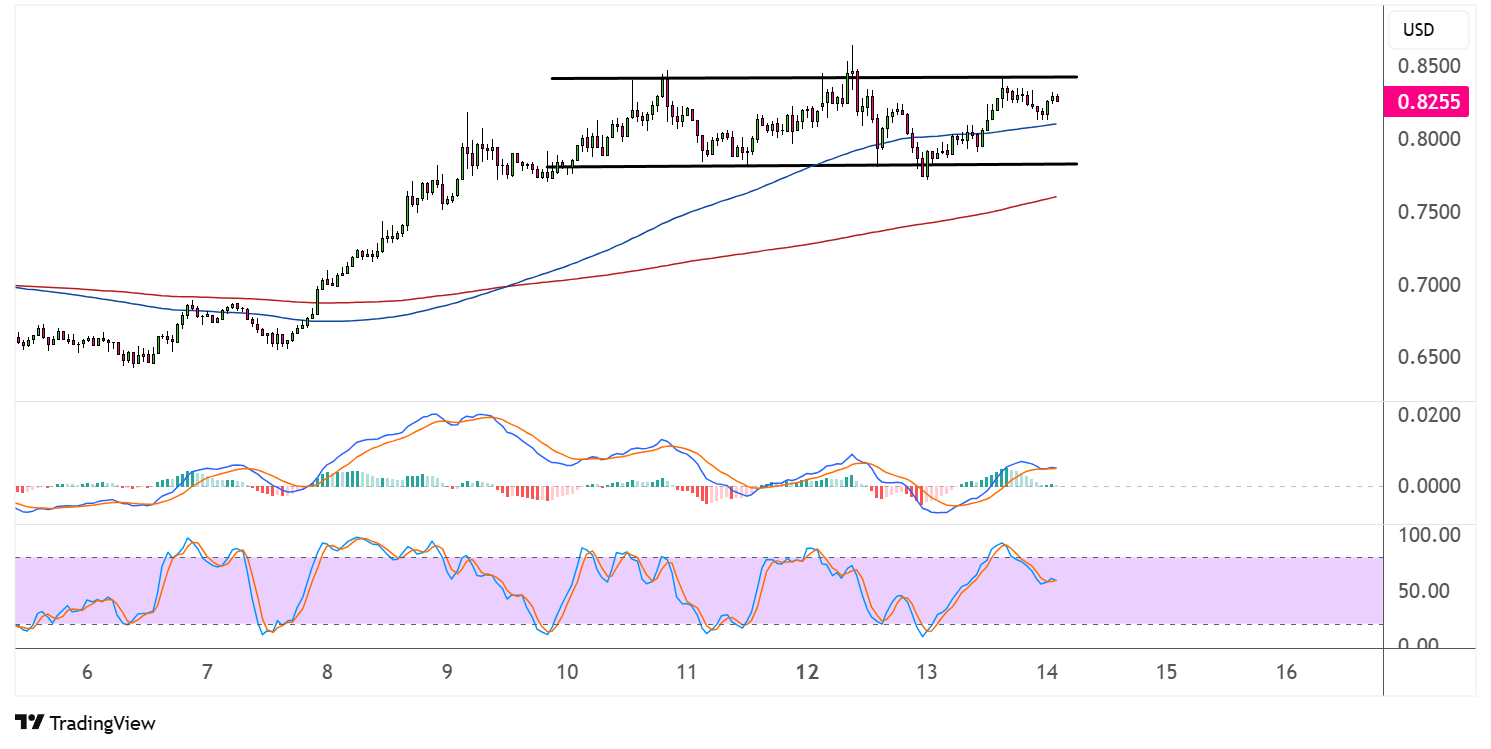Click the purple stochastic band area

[x=698, y=590]
